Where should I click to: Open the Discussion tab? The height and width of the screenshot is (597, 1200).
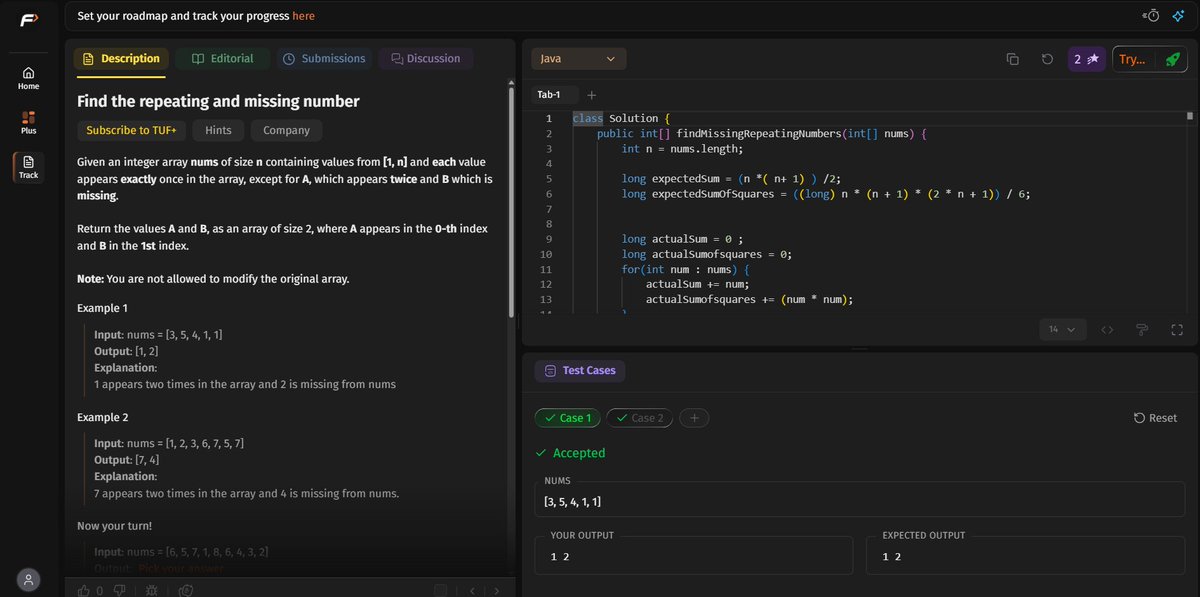point(426,59)
